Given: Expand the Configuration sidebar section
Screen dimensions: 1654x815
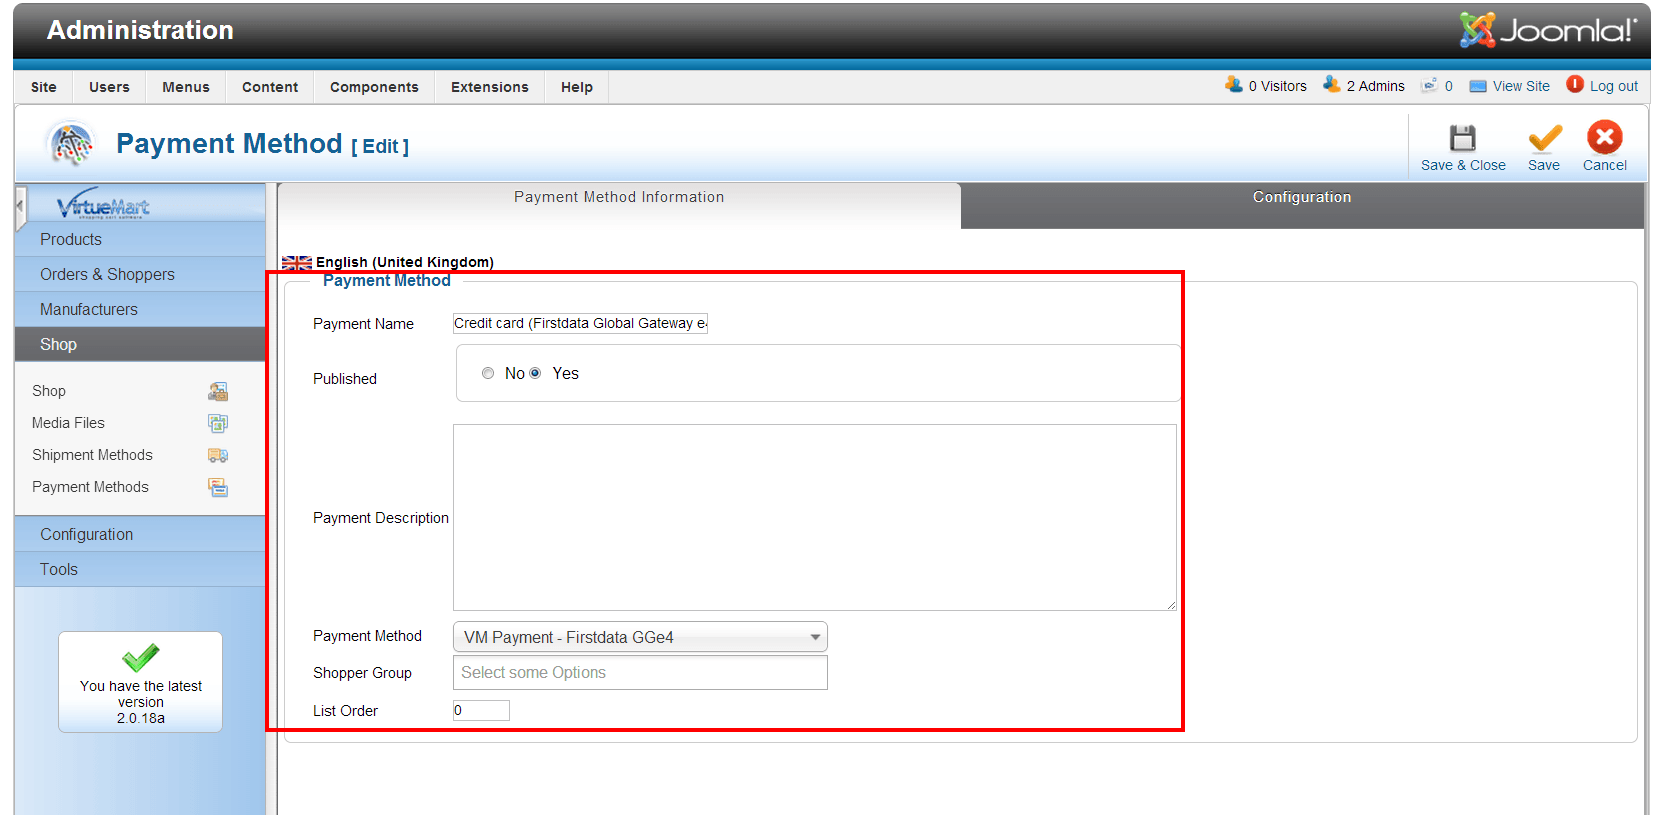Looking at the screenshot, I should [140, 534].
